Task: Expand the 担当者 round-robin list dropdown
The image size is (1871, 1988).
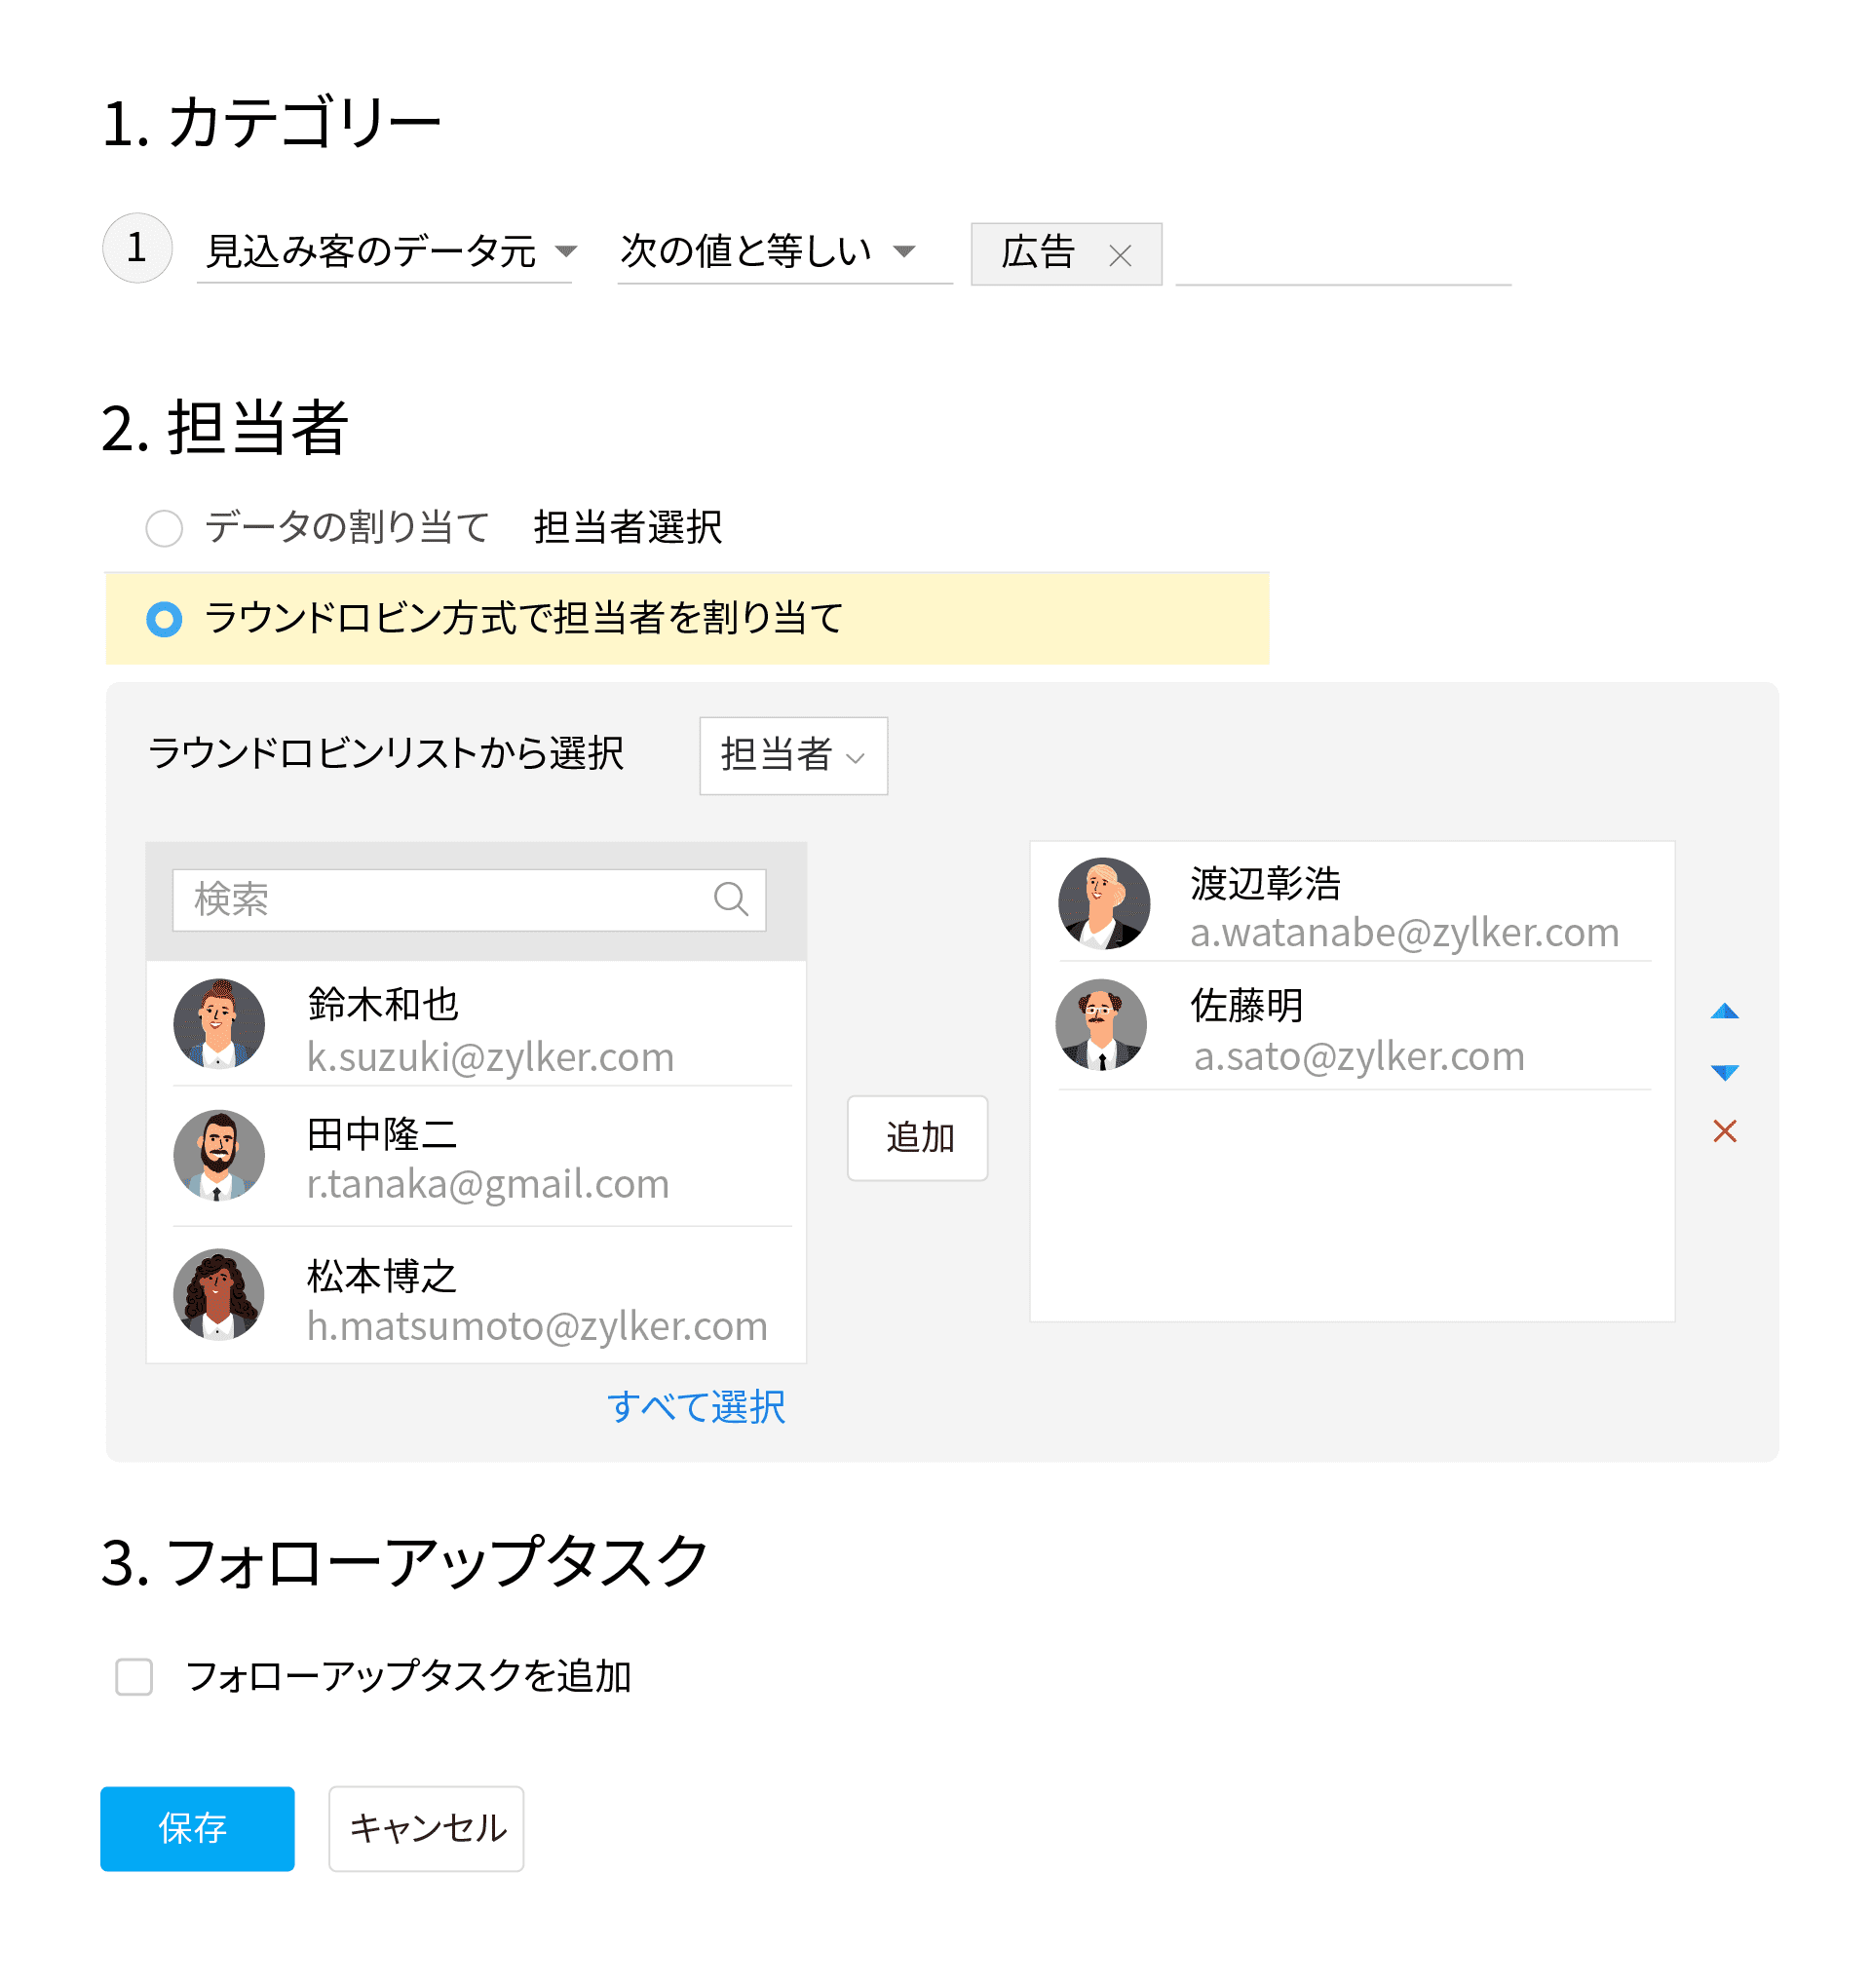Action: [793, 756]
